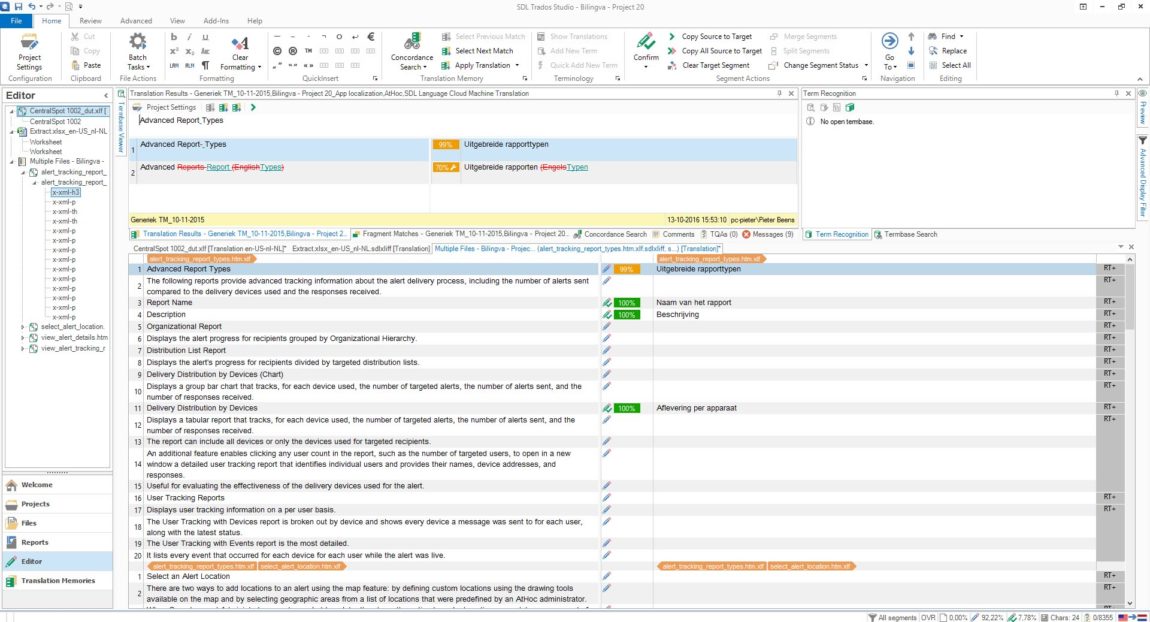The image size is (1150, 622).
Task: Save using the quick access toolbar icon
Action: [x=18, y=7]
